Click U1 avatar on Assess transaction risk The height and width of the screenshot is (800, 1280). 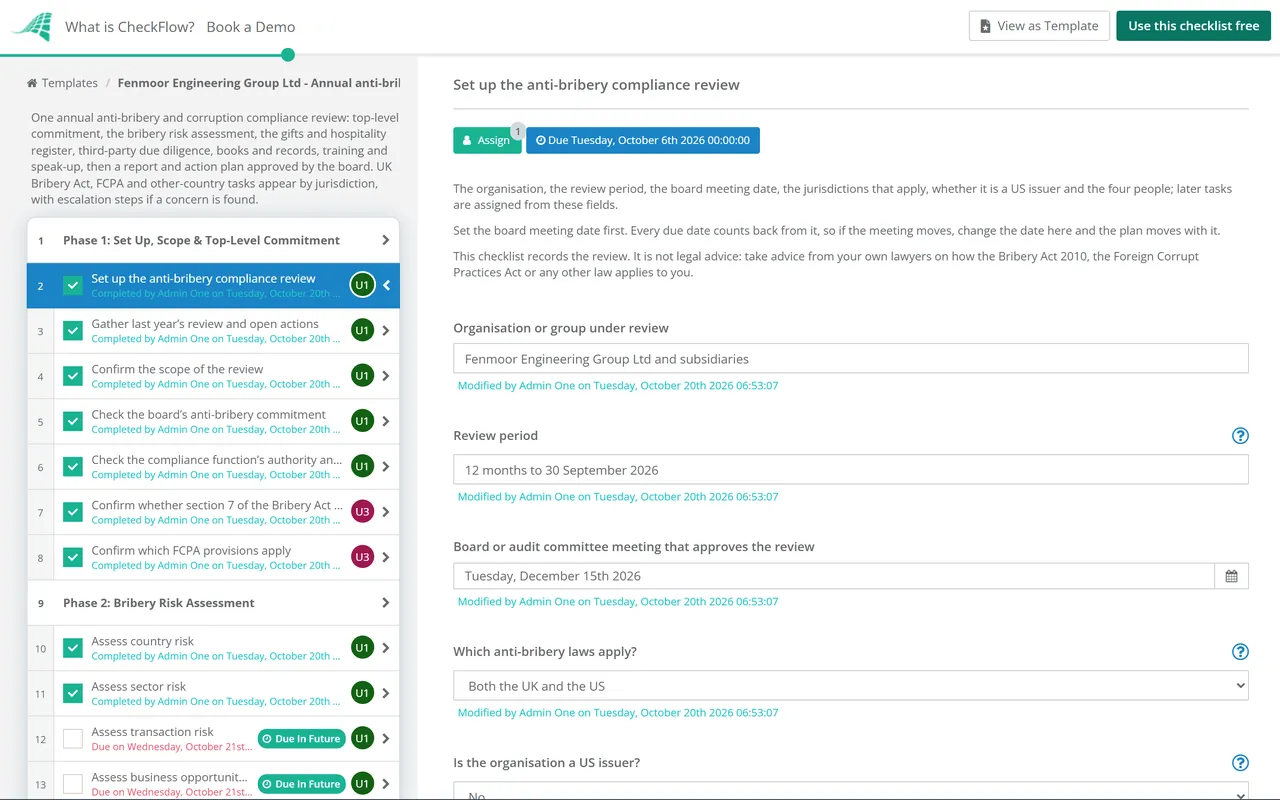coord(362,739)
